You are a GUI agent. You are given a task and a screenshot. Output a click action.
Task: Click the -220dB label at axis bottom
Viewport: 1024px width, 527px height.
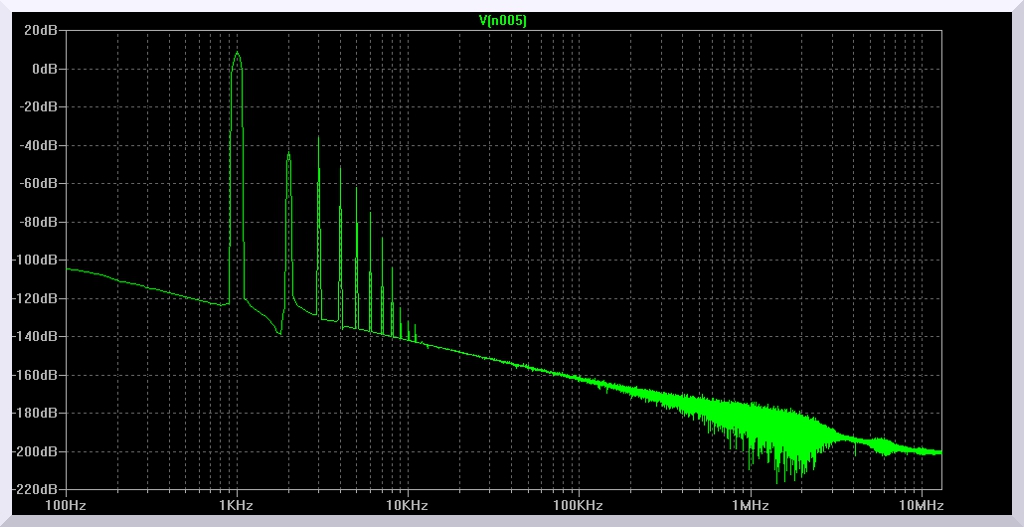[39, 490]
